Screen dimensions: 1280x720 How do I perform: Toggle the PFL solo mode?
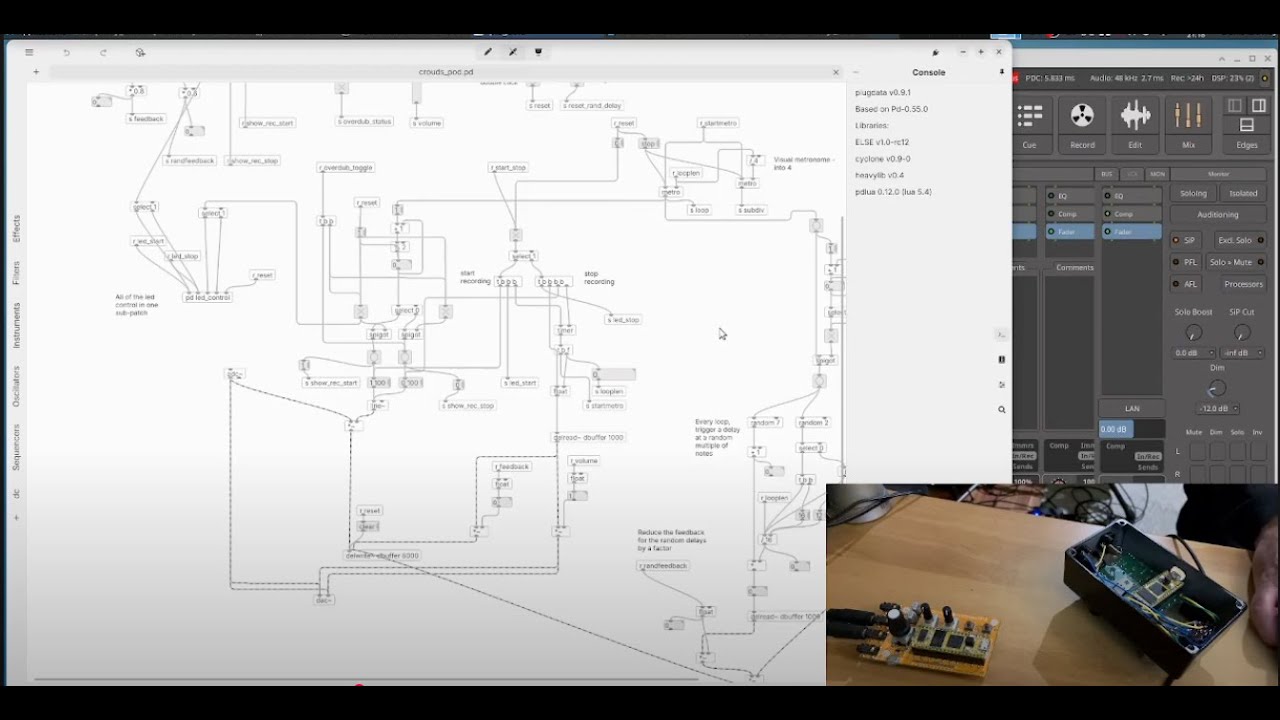[1184, 262]
